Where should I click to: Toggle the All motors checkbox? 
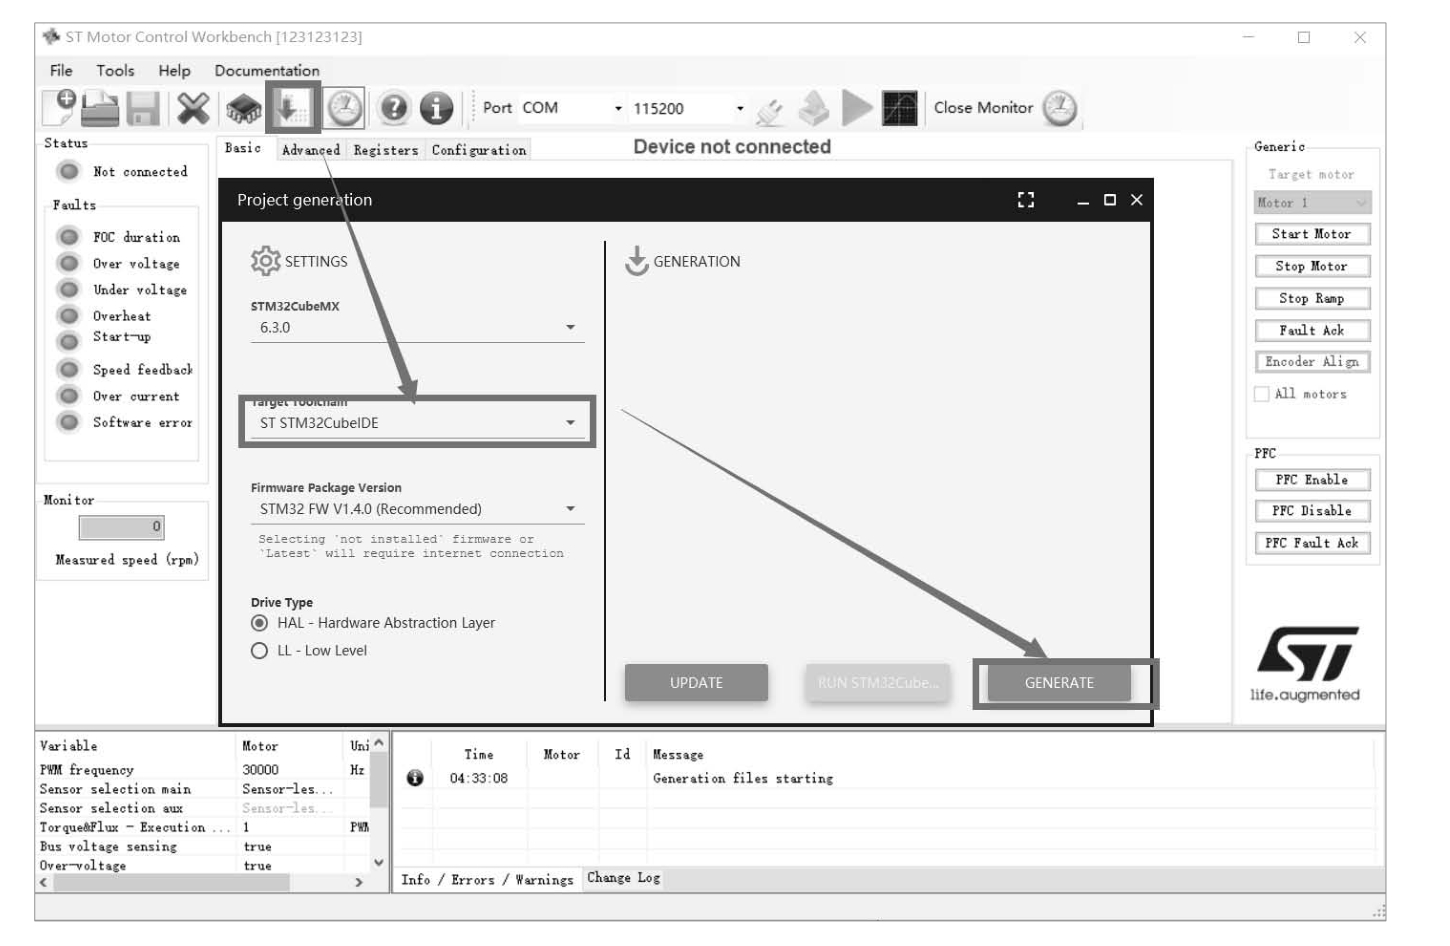pos(1262,394)
